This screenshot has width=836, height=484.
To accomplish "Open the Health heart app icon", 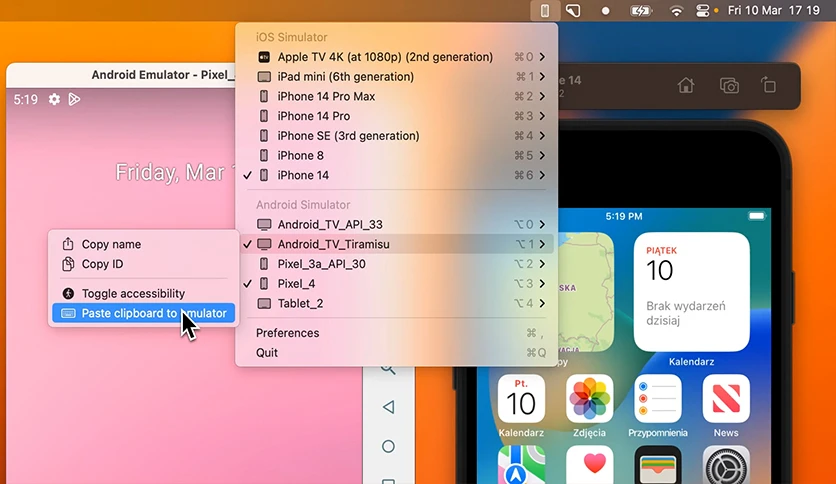I will pyautogui.click(x=589, y=465).
